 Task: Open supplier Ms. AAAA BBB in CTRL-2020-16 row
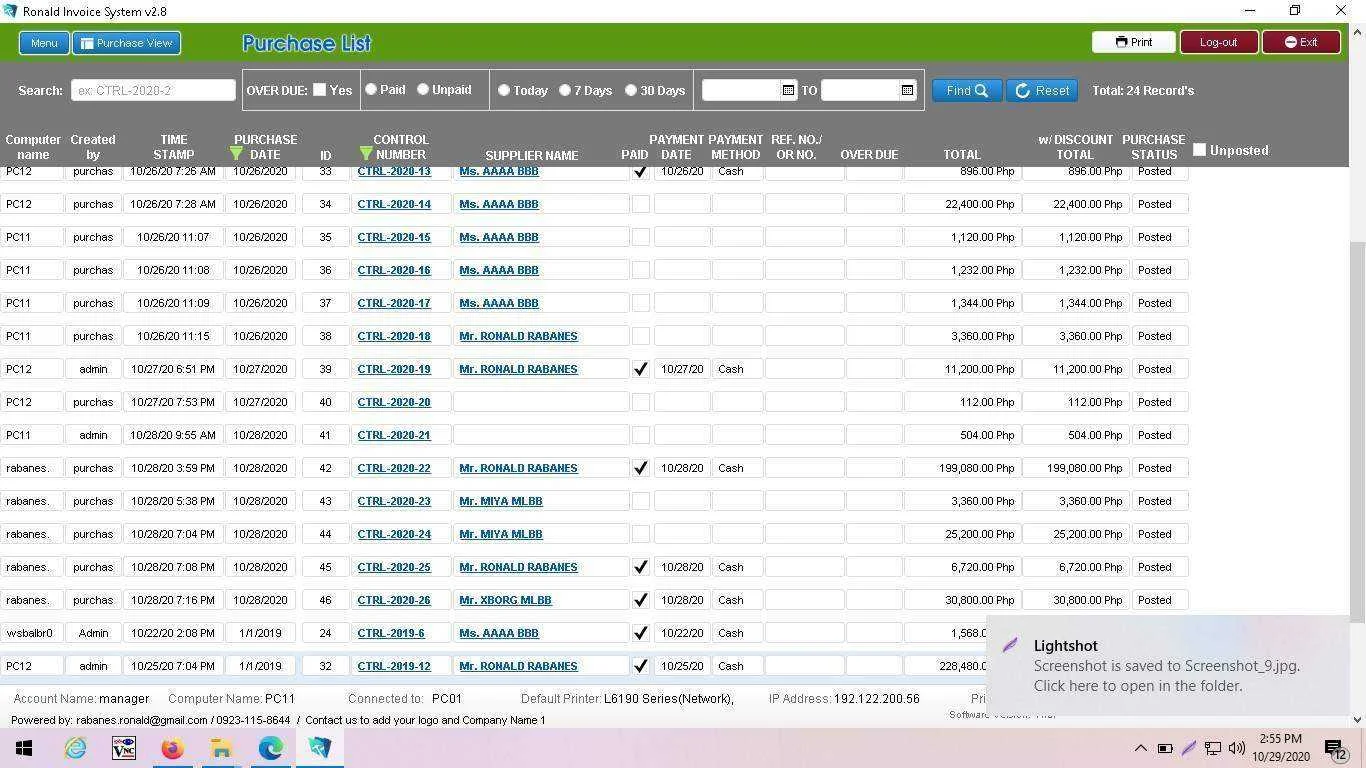pyautogui.click(x=499, y=270)
